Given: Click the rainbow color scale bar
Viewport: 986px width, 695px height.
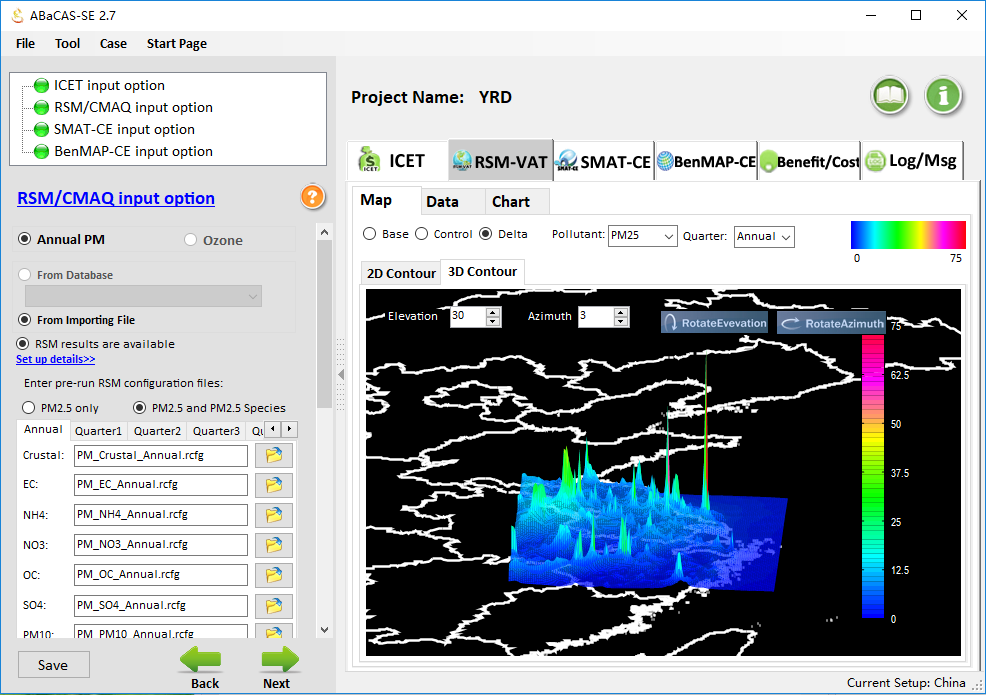Looking at the screenshot, I should pyautogui.click(x=908, y=234).
